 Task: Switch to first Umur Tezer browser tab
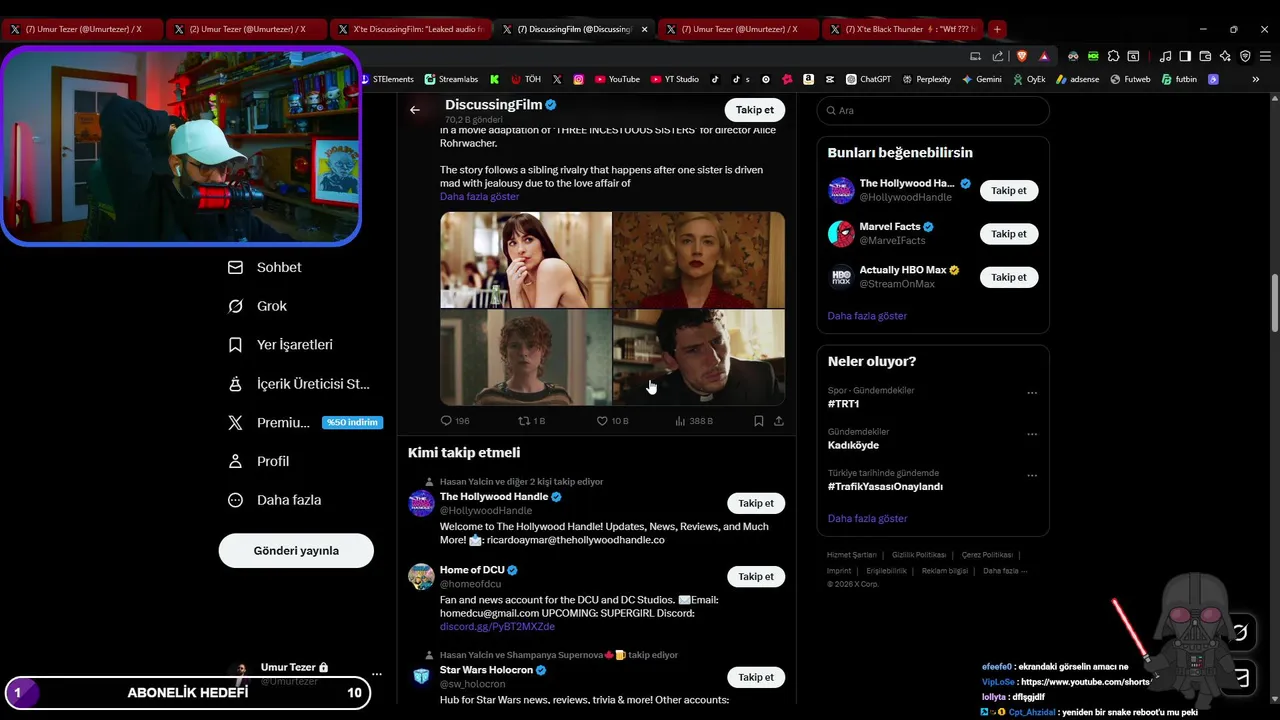[x=82, y=29]
